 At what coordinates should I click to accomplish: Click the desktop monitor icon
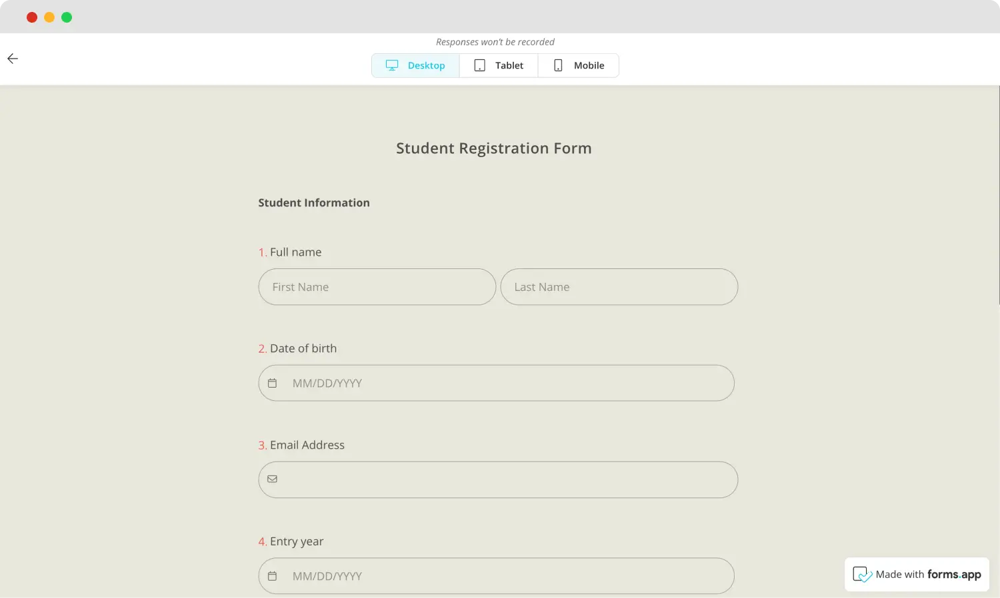click(x=392, y=66)
